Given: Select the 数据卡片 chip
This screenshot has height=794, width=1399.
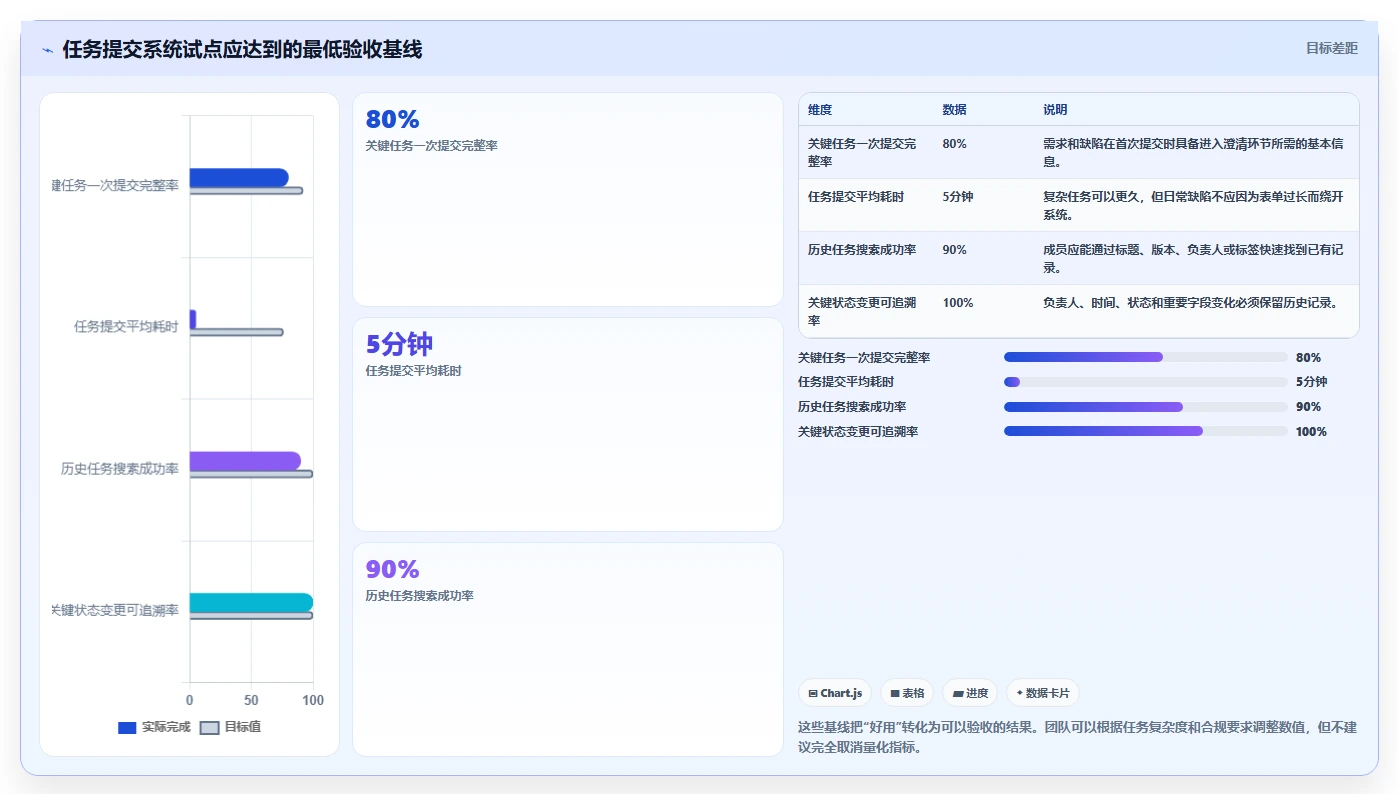Looking at the screenshot, I should tap(1042, 693).
